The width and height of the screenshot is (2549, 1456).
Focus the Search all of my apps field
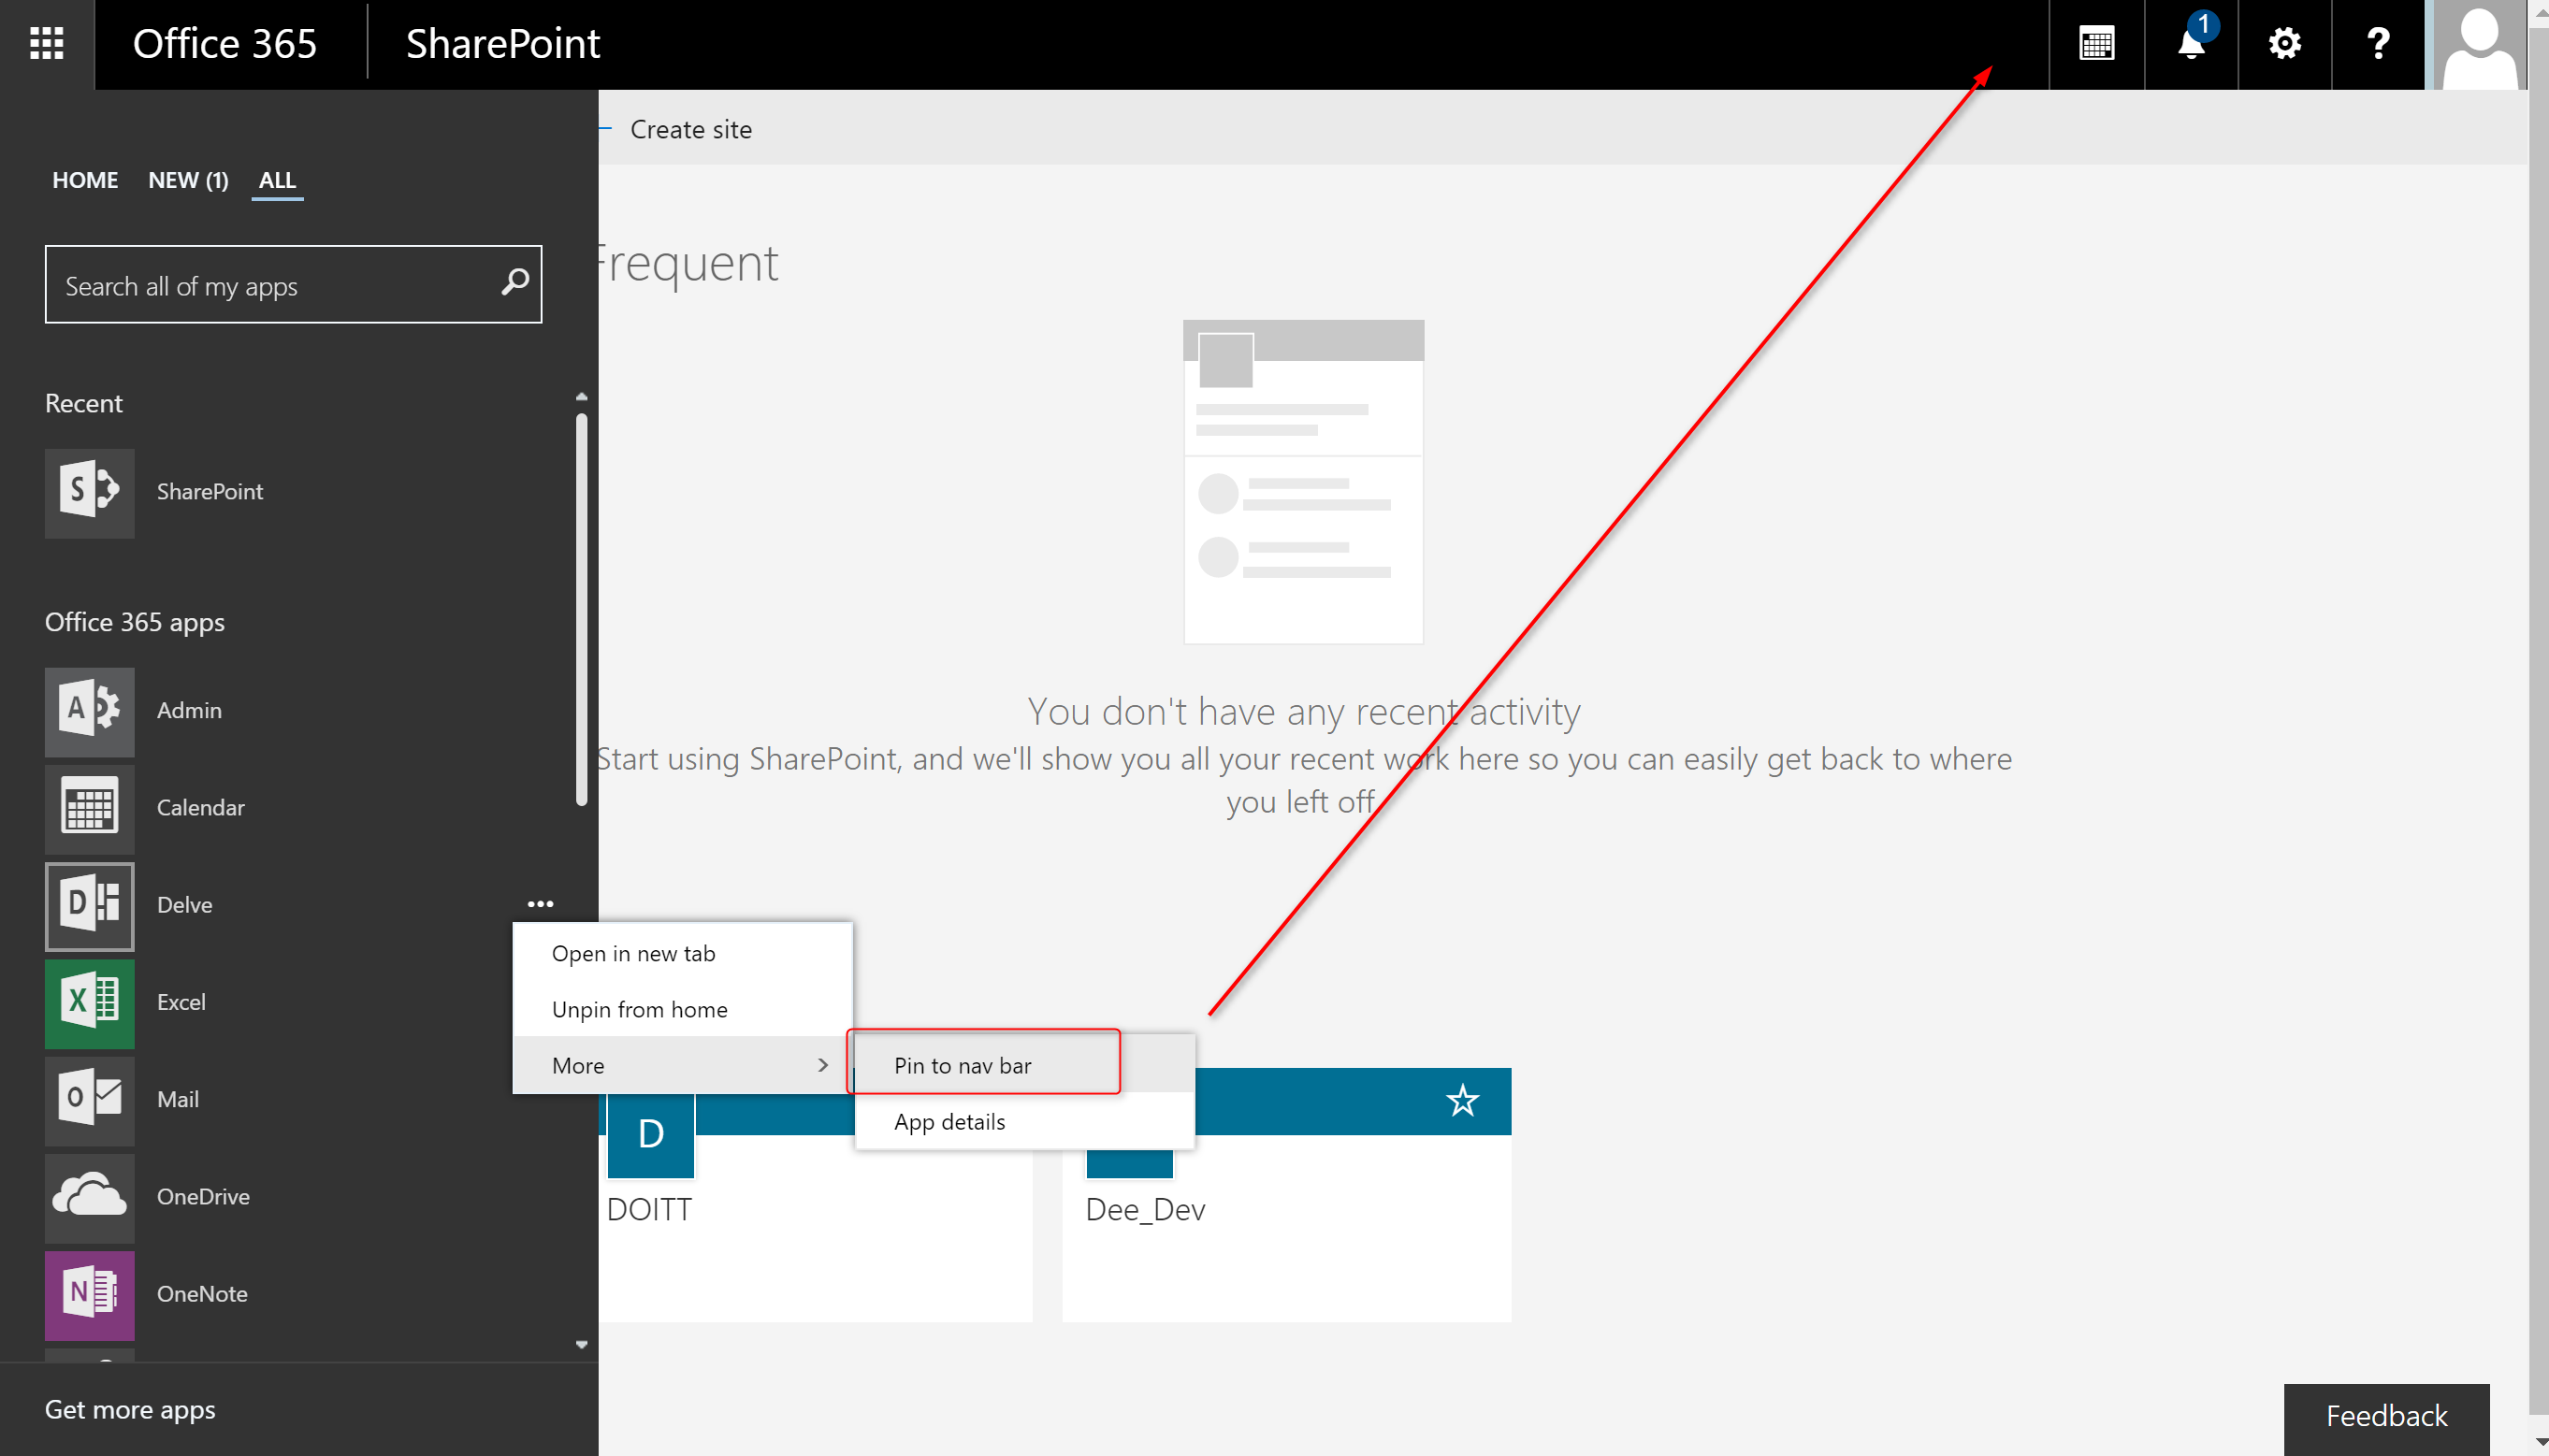point(293,284)
